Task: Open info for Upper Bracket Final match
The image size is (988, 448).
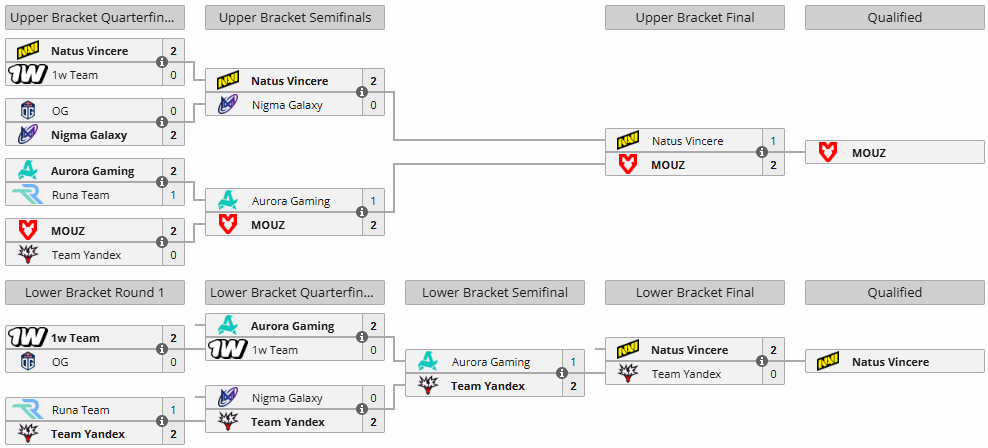Action: pyautogui.click(x=762, y=153)
